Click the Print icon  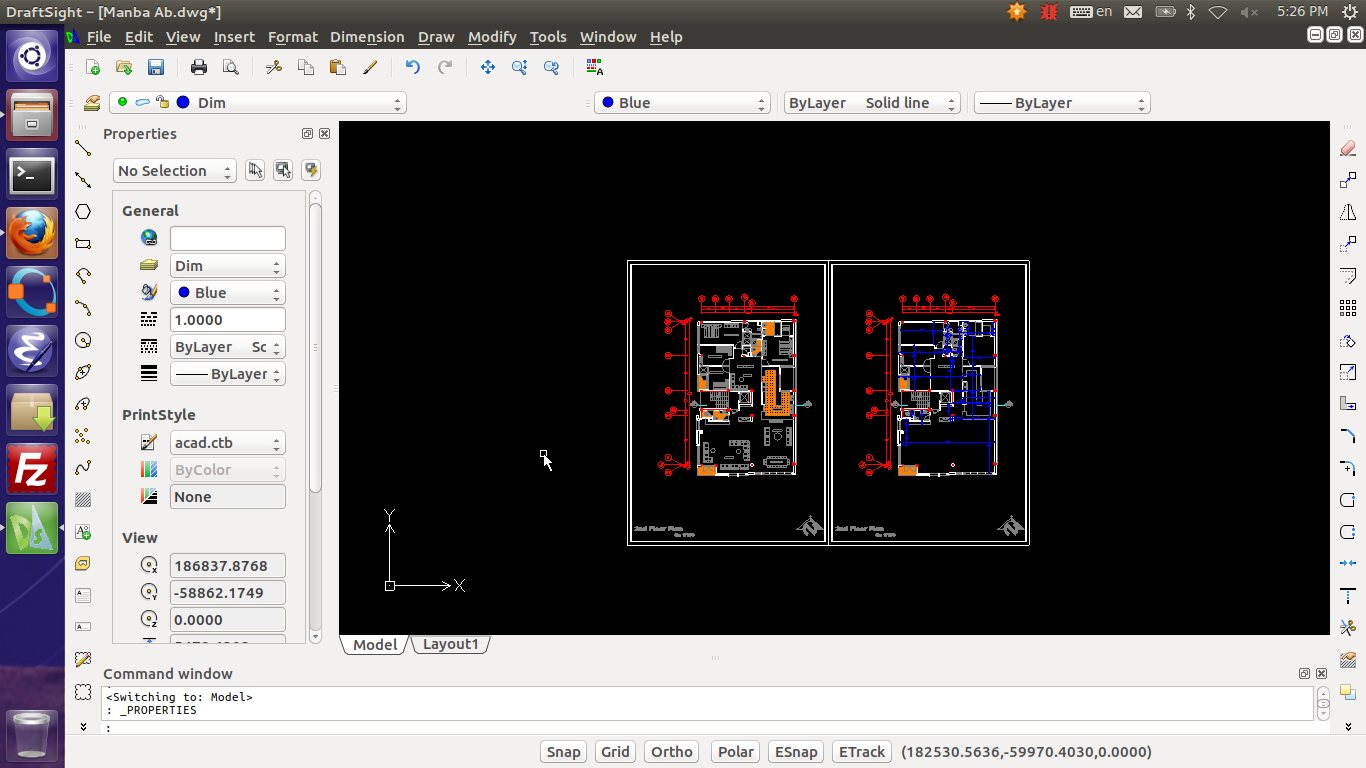pos(199,67)
